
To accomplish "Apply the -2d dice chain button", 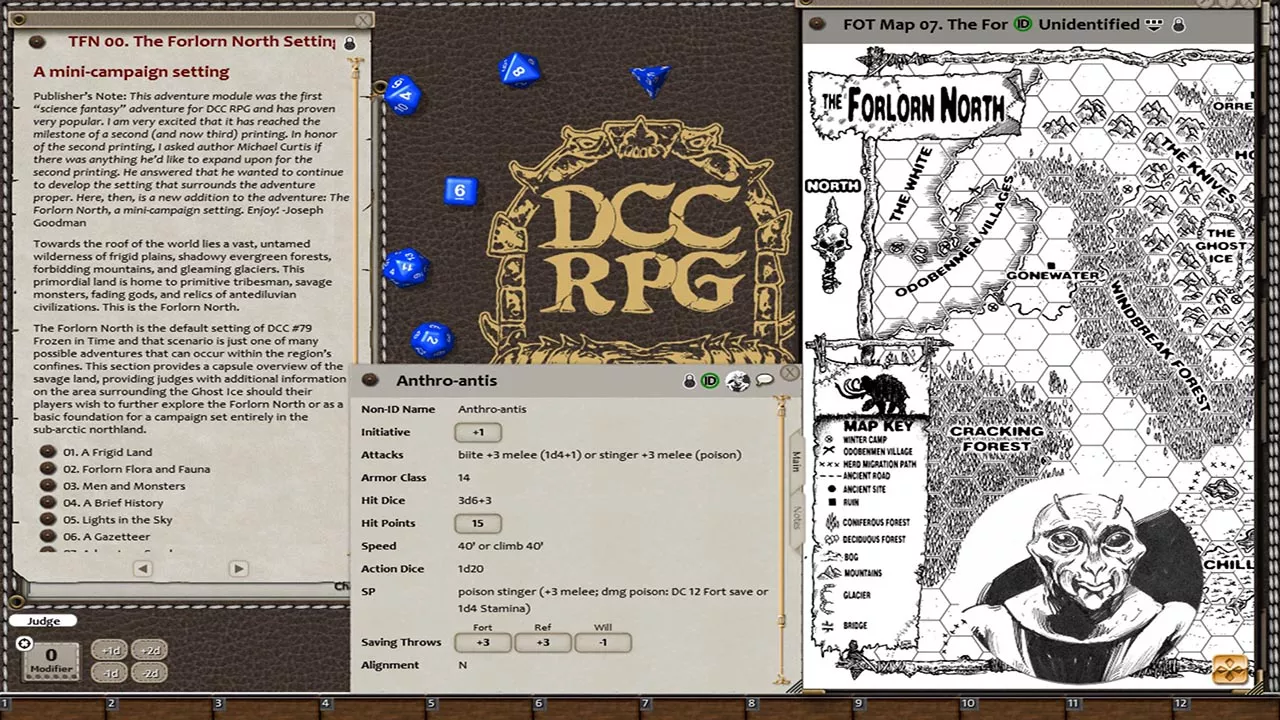I will coord(149,673).
